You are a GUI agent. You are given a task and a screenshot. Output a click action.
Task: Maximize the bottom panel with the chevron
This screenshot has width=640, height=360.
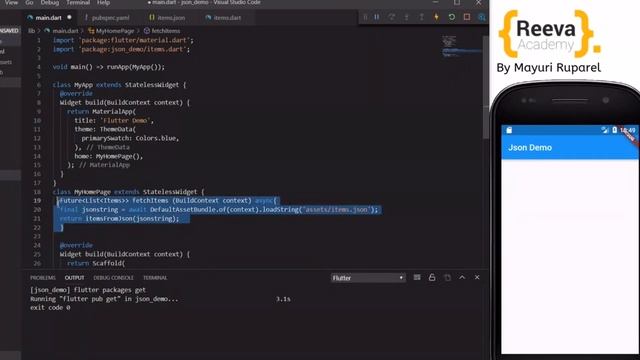462,278
